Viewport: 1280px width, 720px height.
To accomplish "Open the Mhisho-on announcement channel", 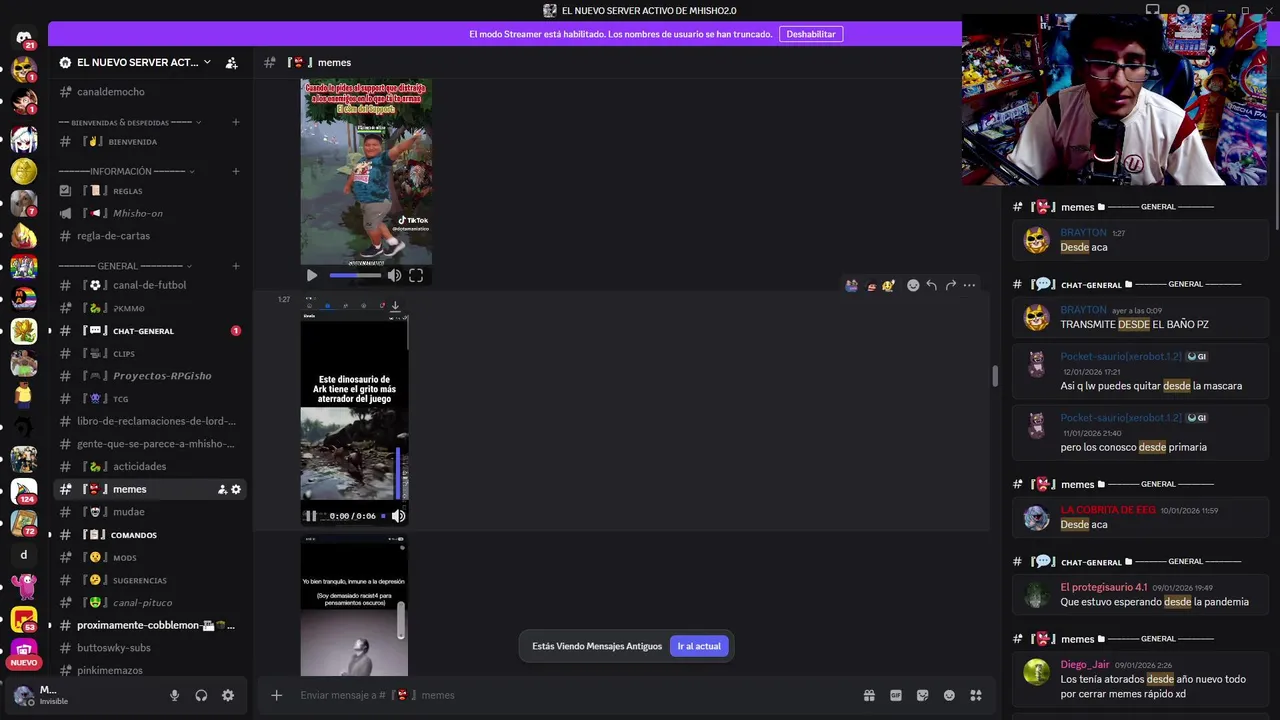I will coord(149,213).
